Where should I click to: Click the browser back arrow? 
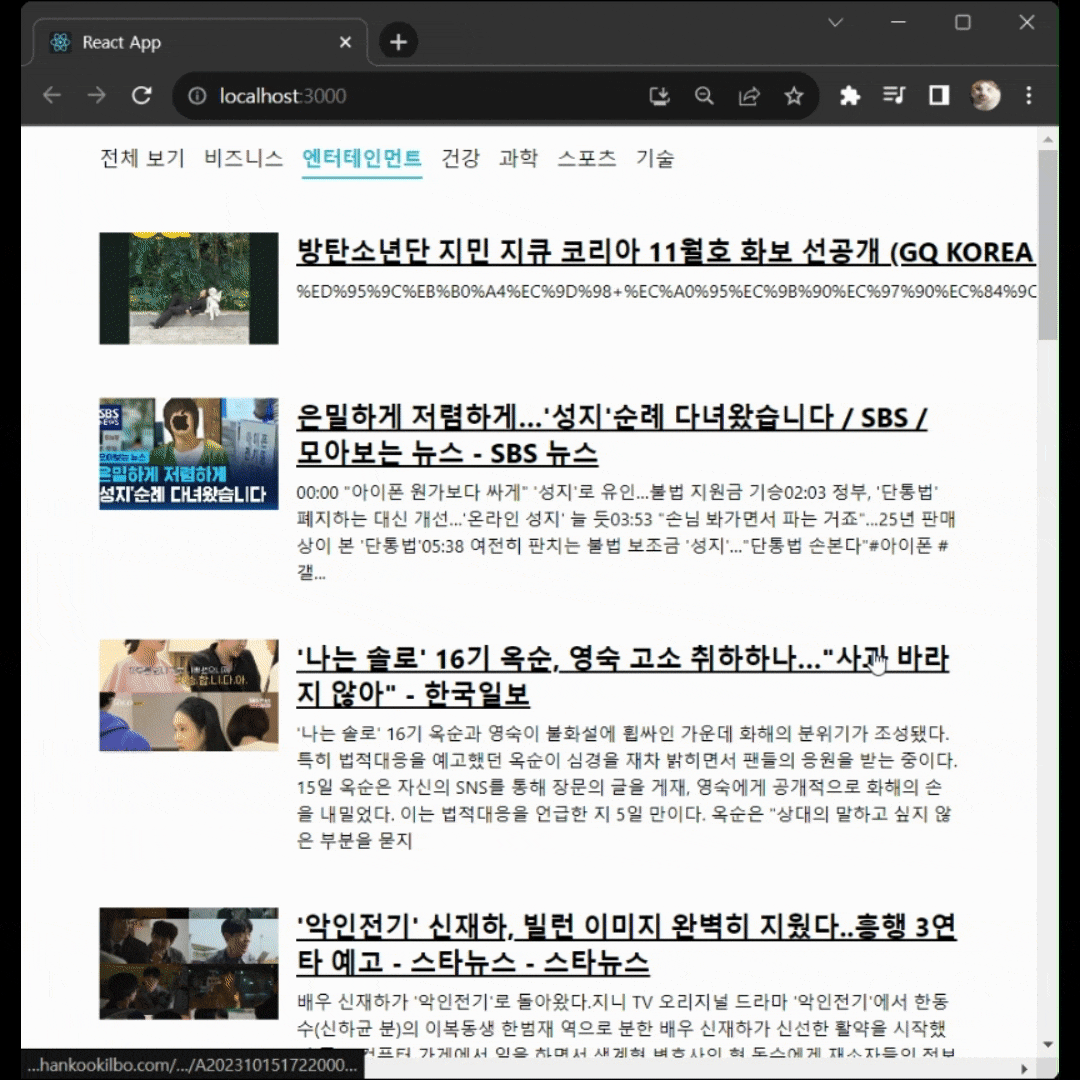click(52, 95)
